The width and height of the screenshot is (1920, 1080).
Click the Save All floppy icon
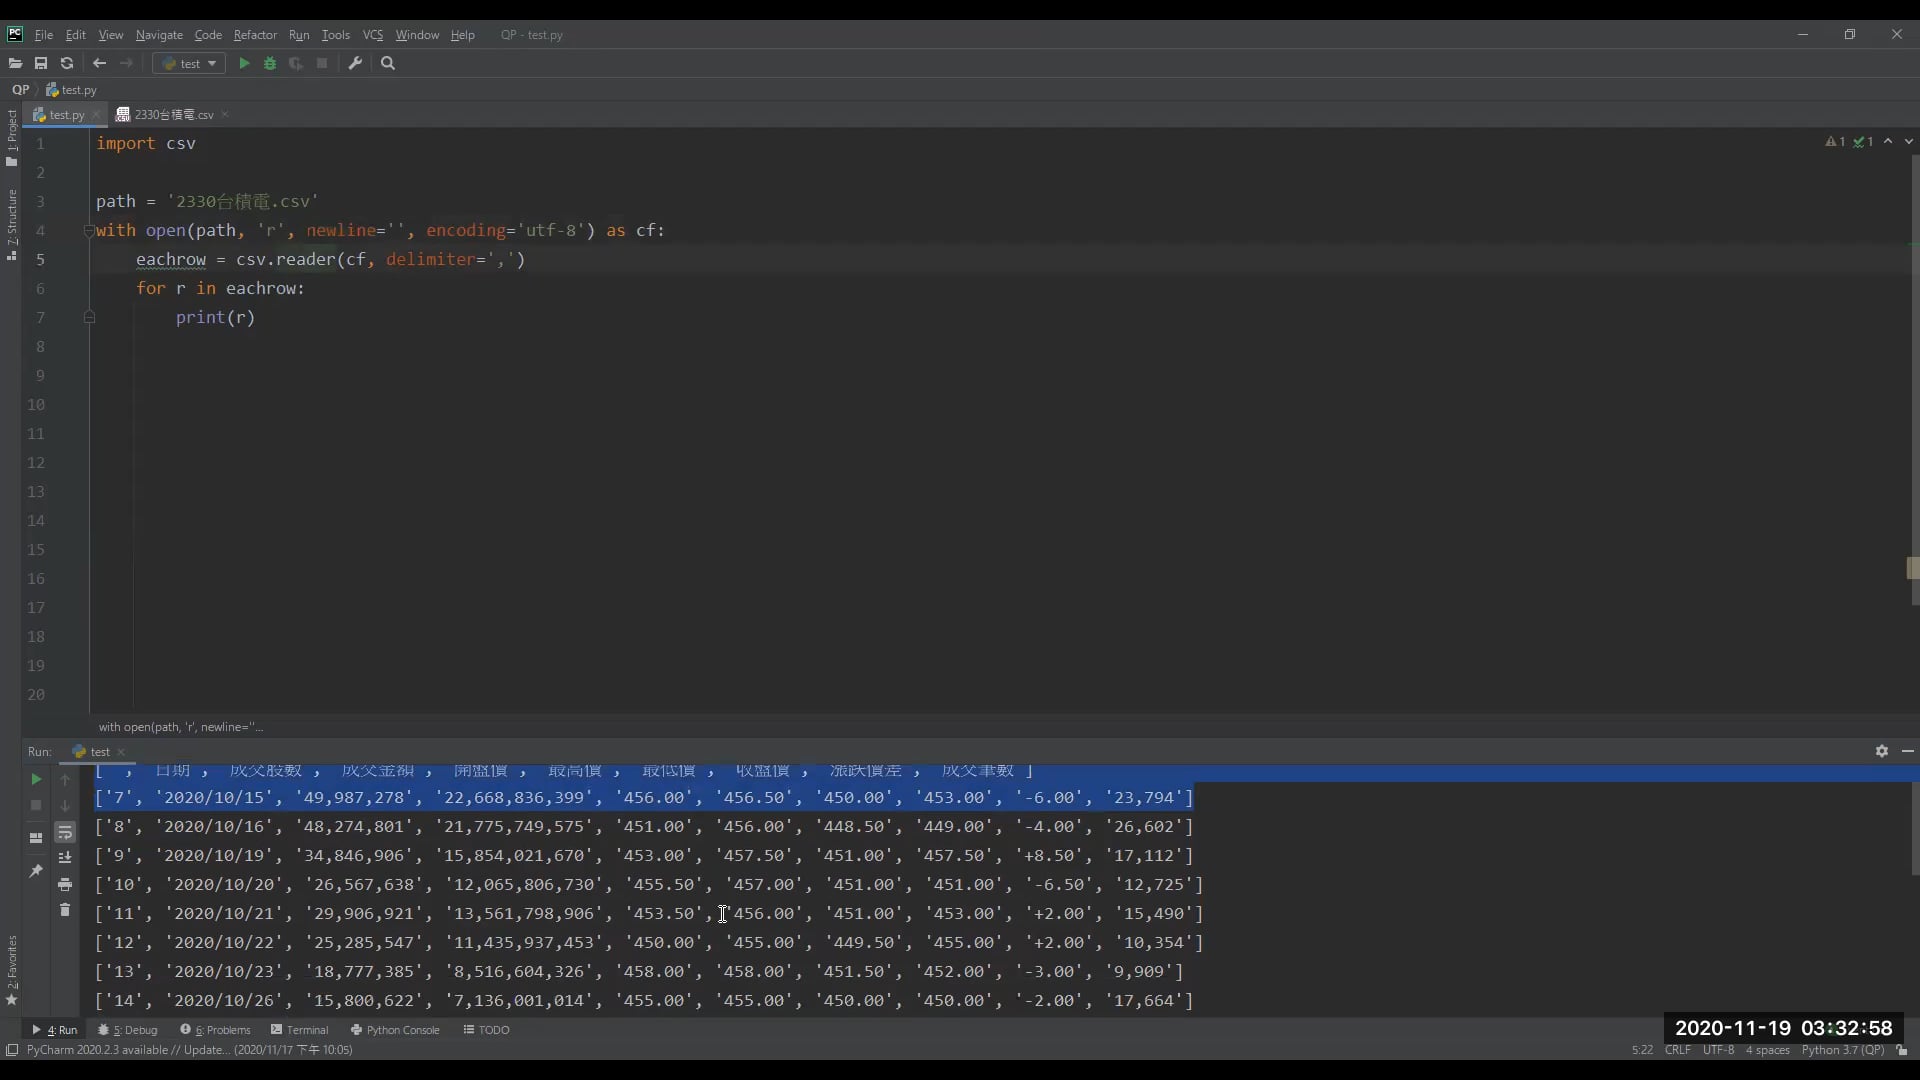click(41, 63)
